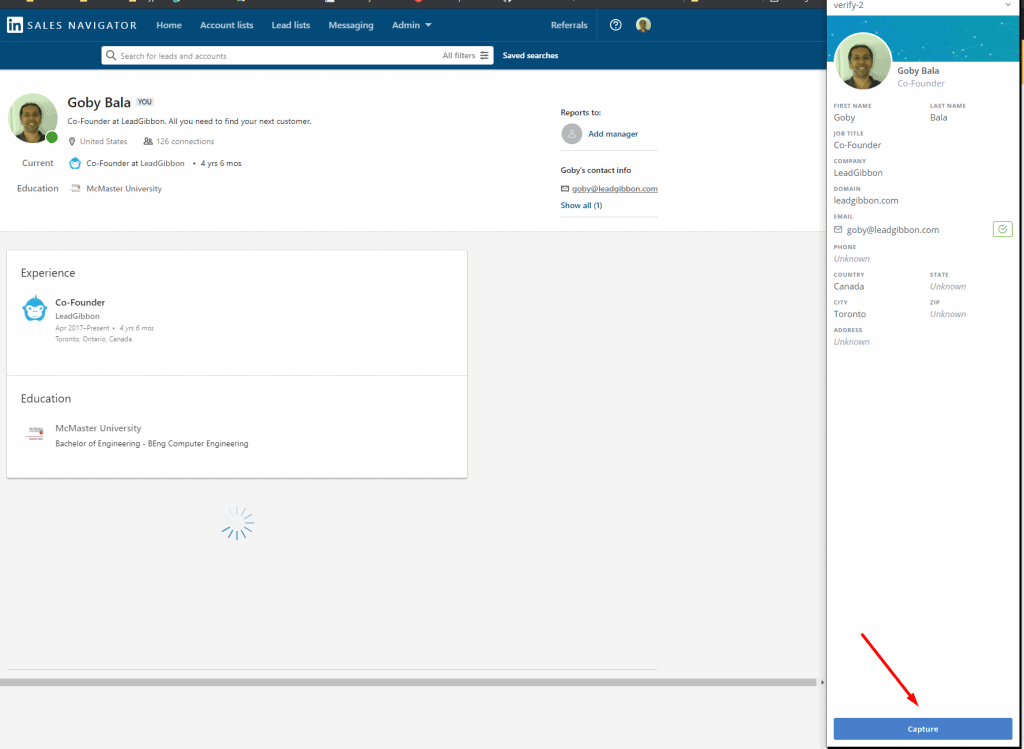Click the profile avatar in navigation bar
The width and height of the screenshot is (1024, 749).
643,25
